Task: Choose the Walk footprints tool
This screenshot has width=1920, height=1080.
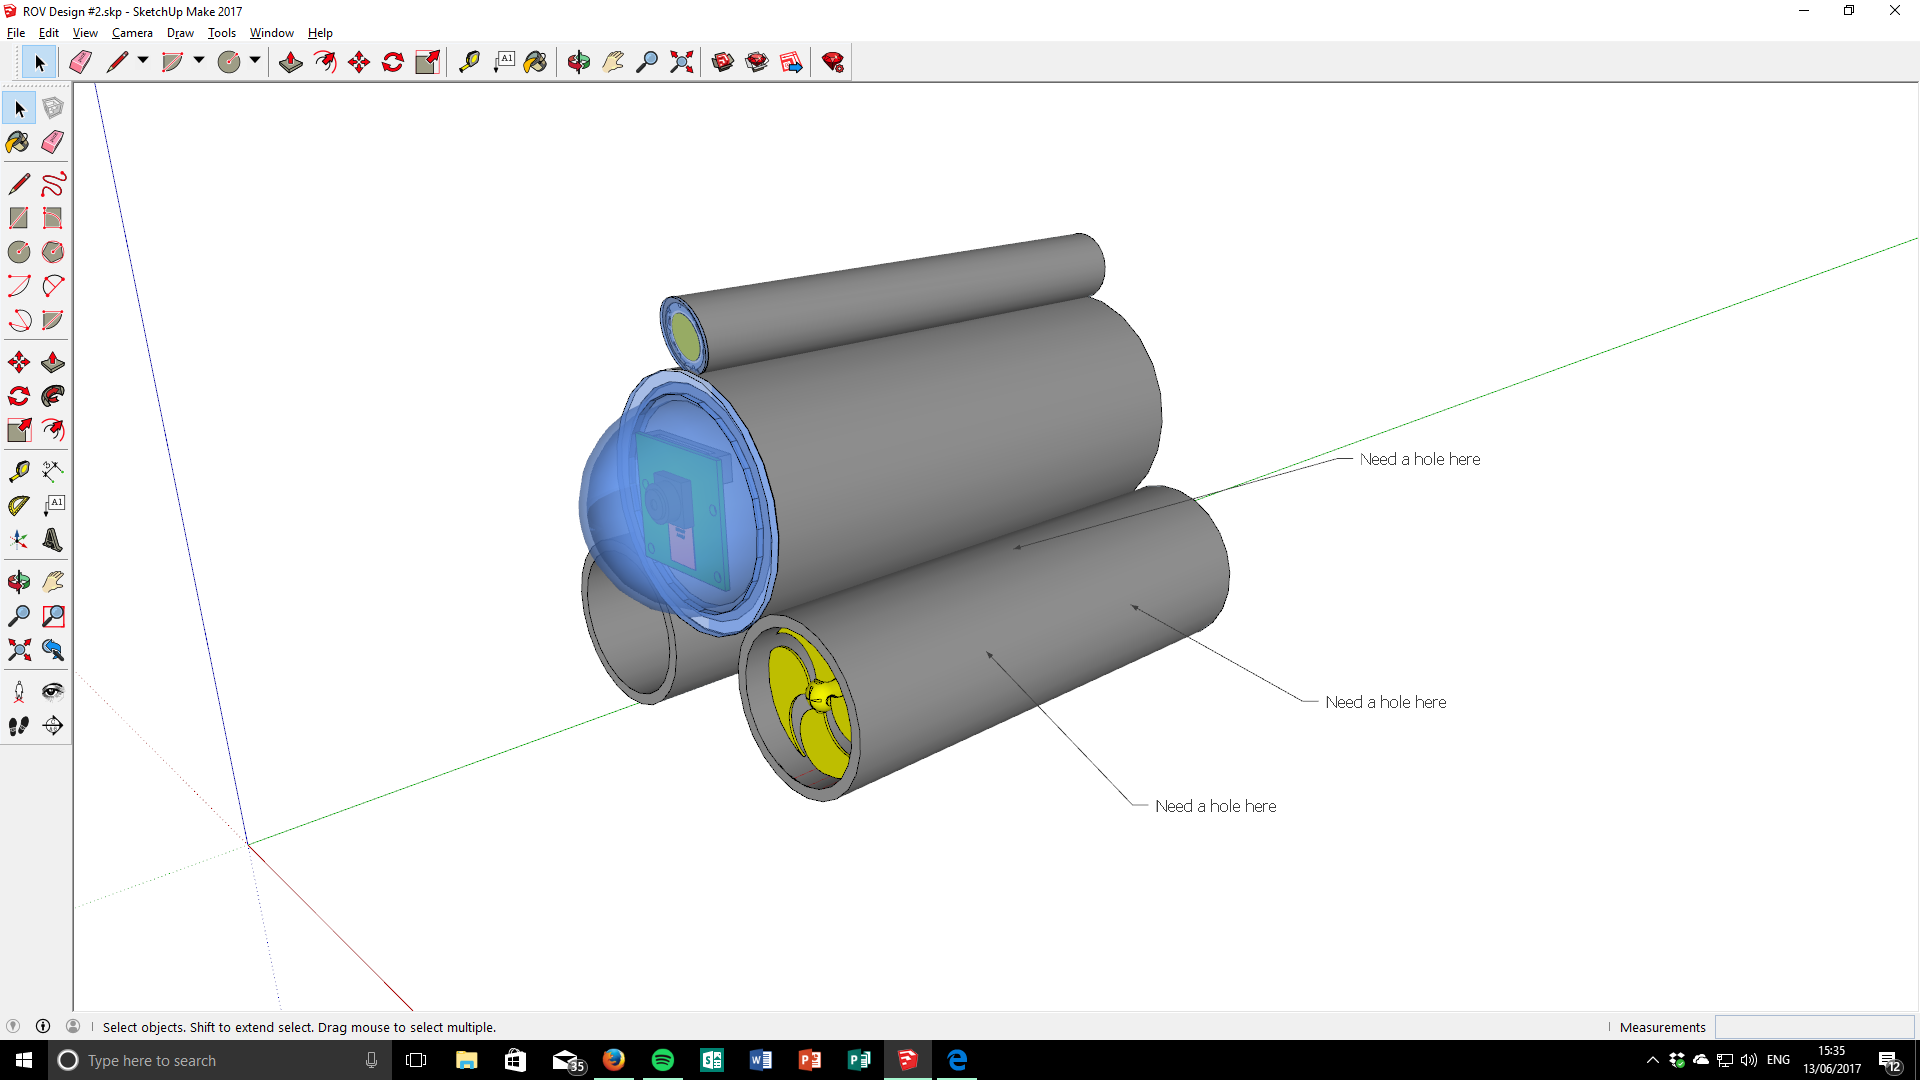Action: click(x=19, y=726)
